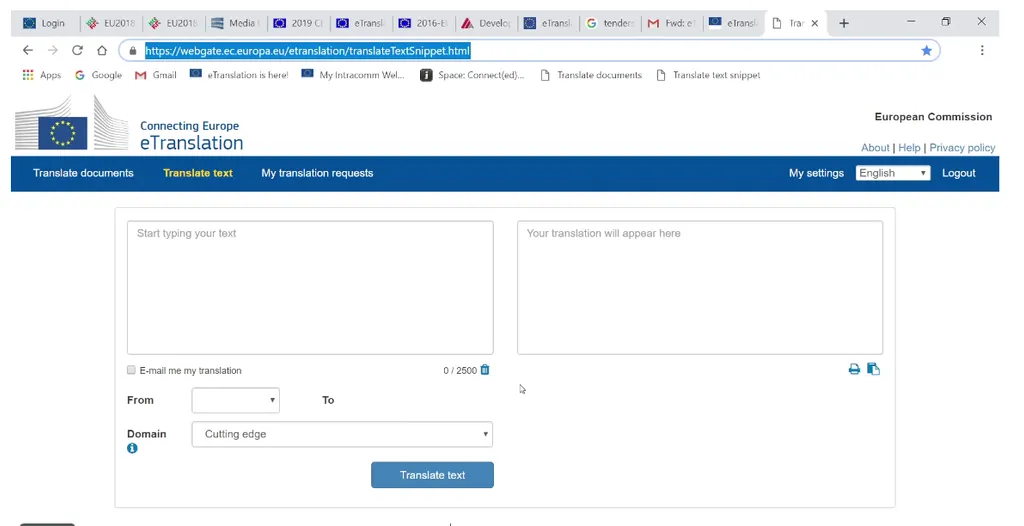Viewport: 1024px width, 526px height.
Task: Click the About link
Action: (875, 148)
